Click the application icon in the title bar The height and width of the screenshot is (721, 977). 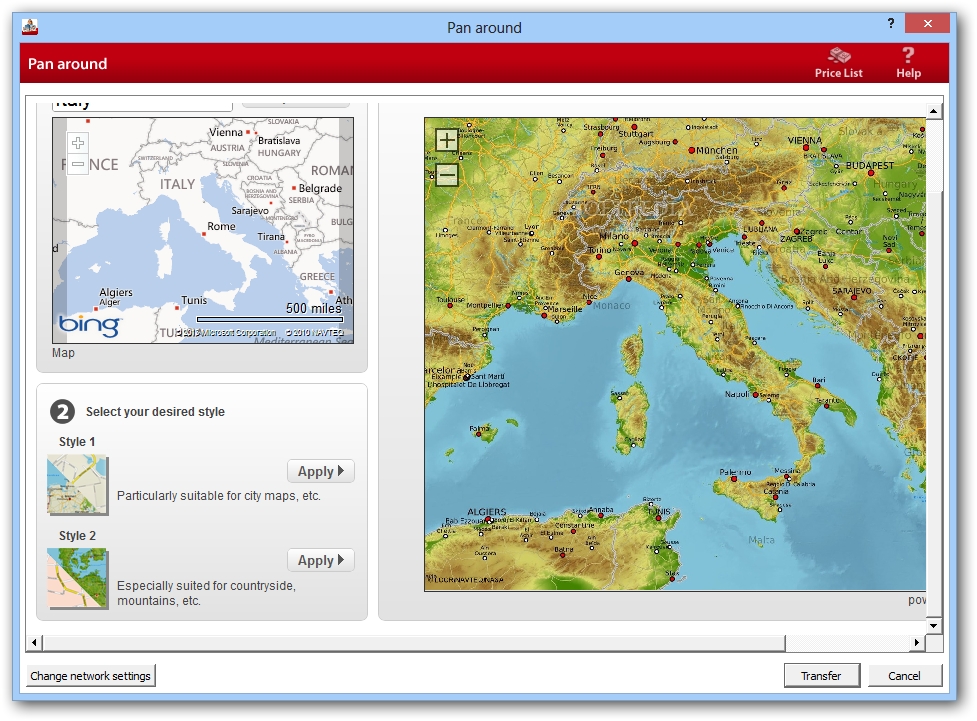[30, 27]
